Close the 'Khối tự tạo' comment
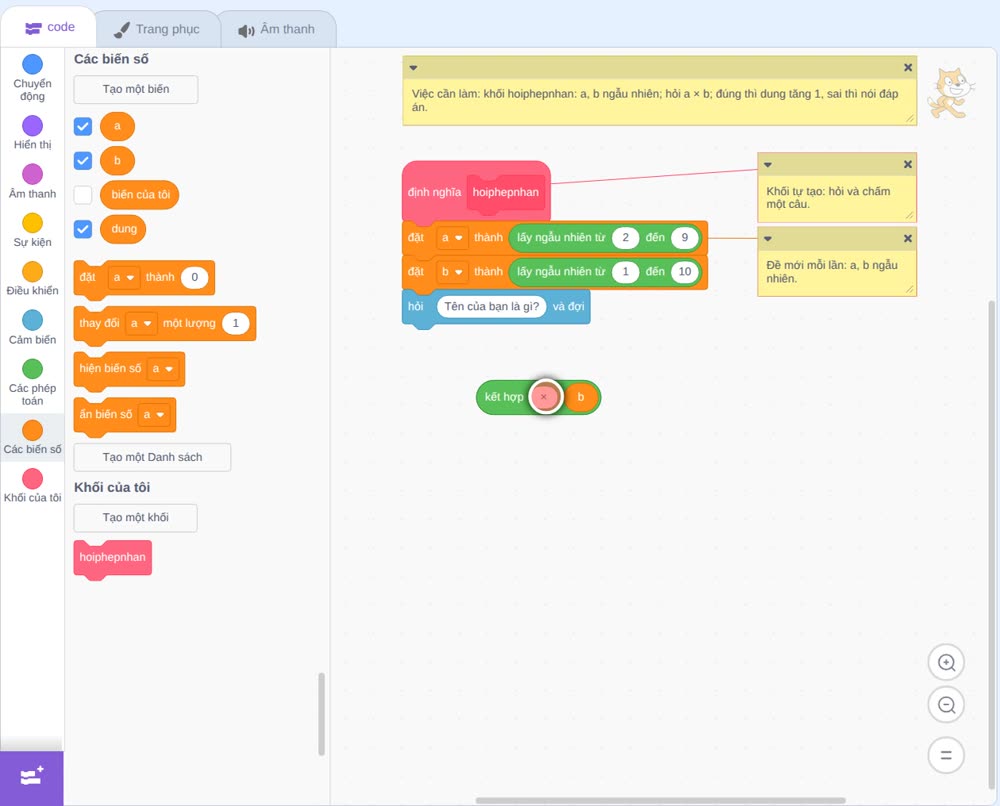The width and height of the screenshot is (1000, 806). (x=908, y=165)
